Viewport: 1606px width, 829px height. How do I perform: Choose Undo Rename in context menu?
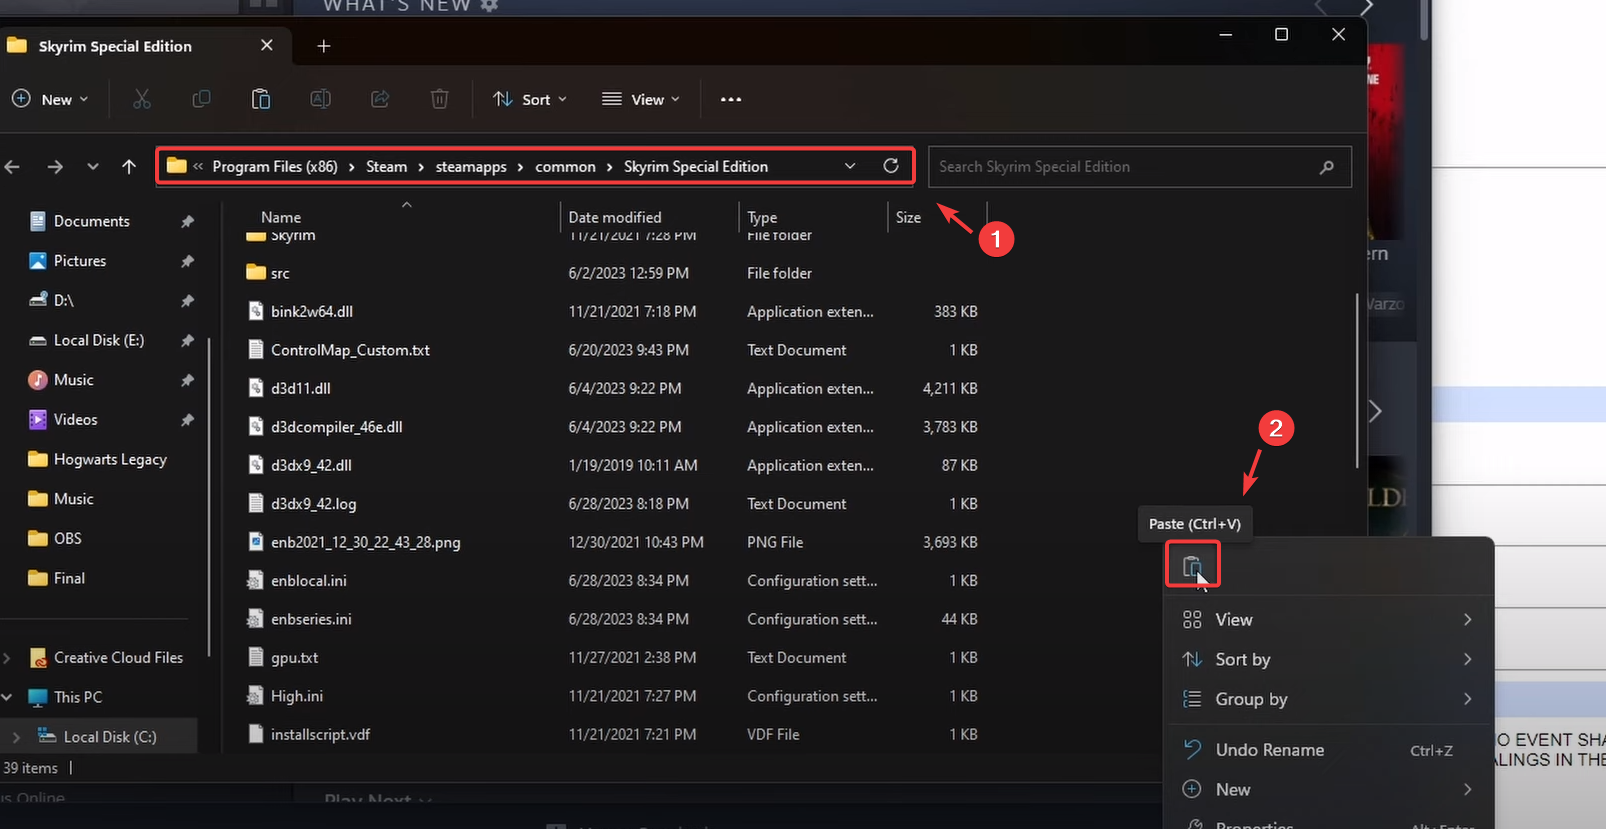[1269, 750]
